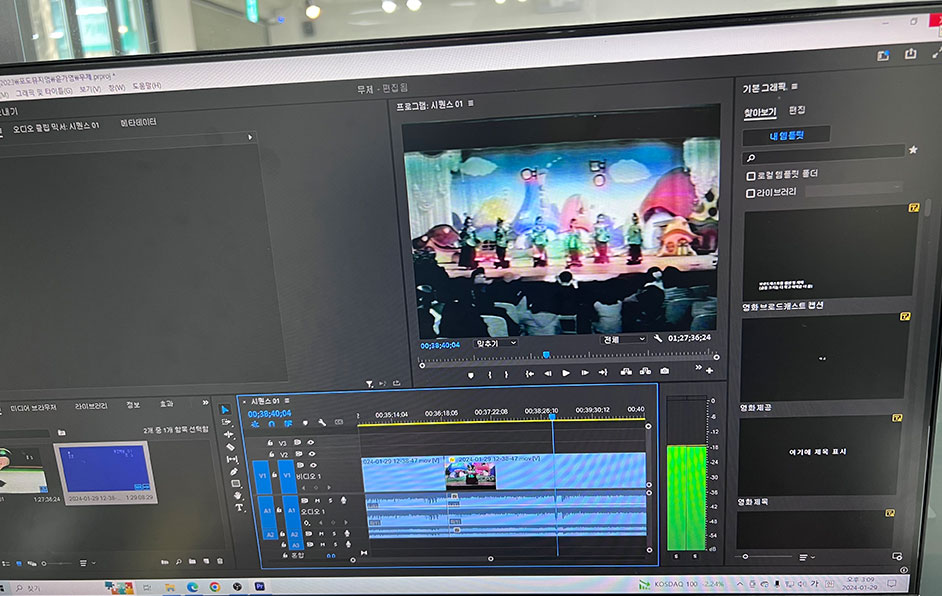The height and width of the screenshot is (596, 942).
Task: Select the Type tool in the tools panel
Action: tap(239, 508)
